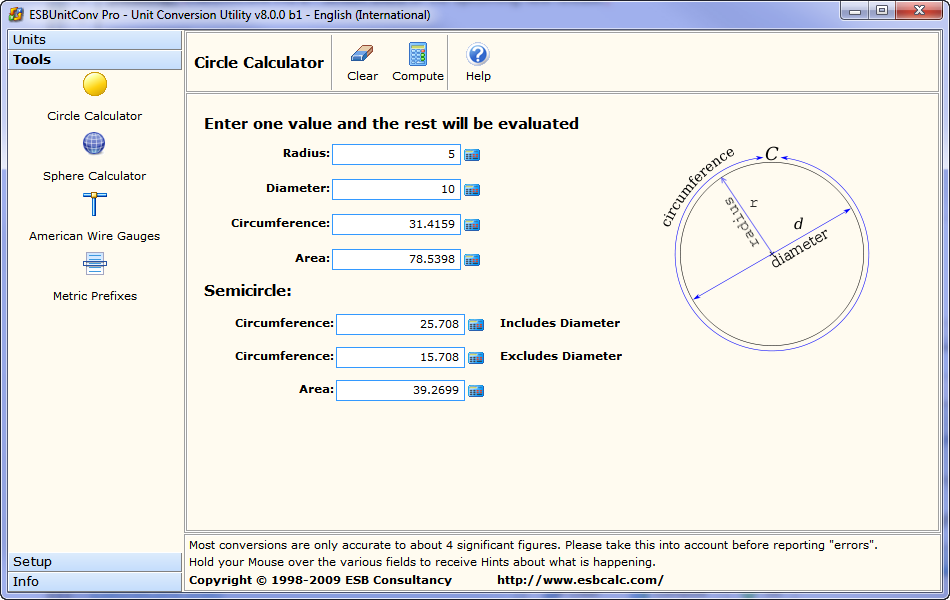Click the circle Circumference field showing 31.4159

pyautogui.click(x=396, y=224)
